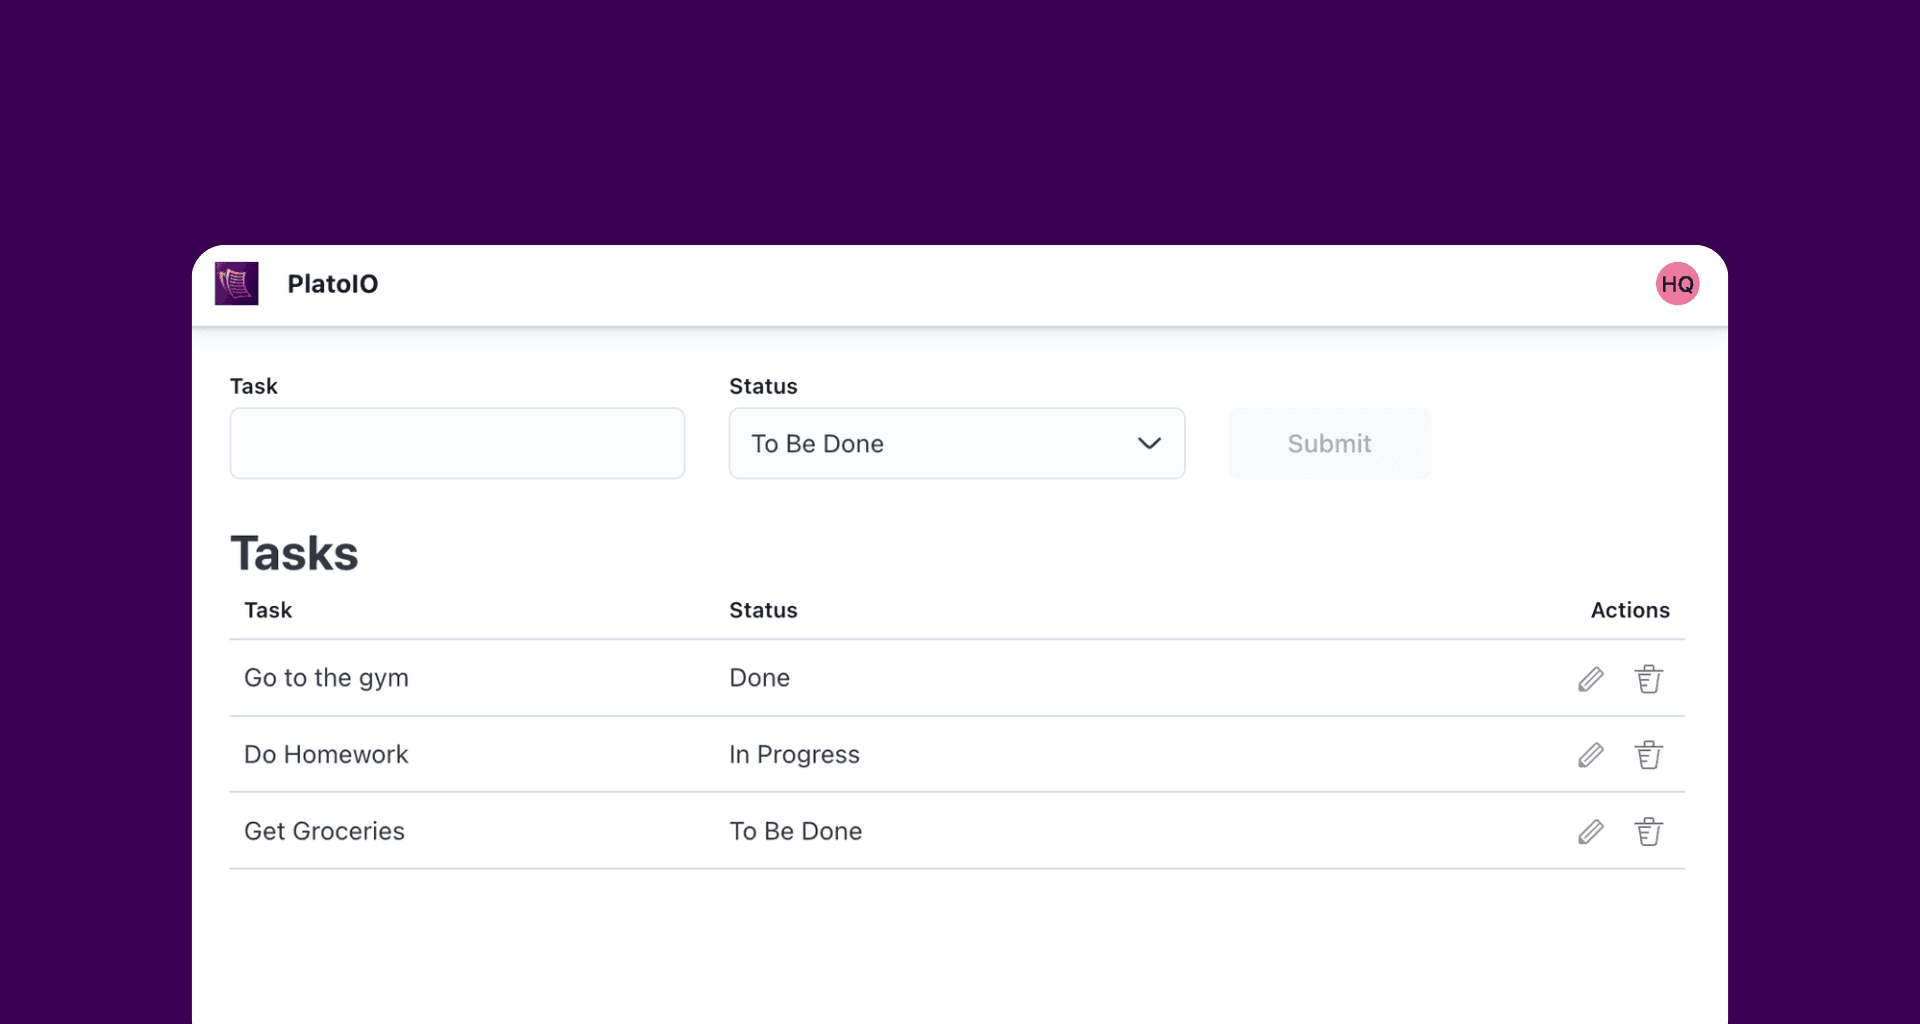Viewport: 1920px width, 1024px height.
Task: Click the PlatoIO title text
Action: 332,284
